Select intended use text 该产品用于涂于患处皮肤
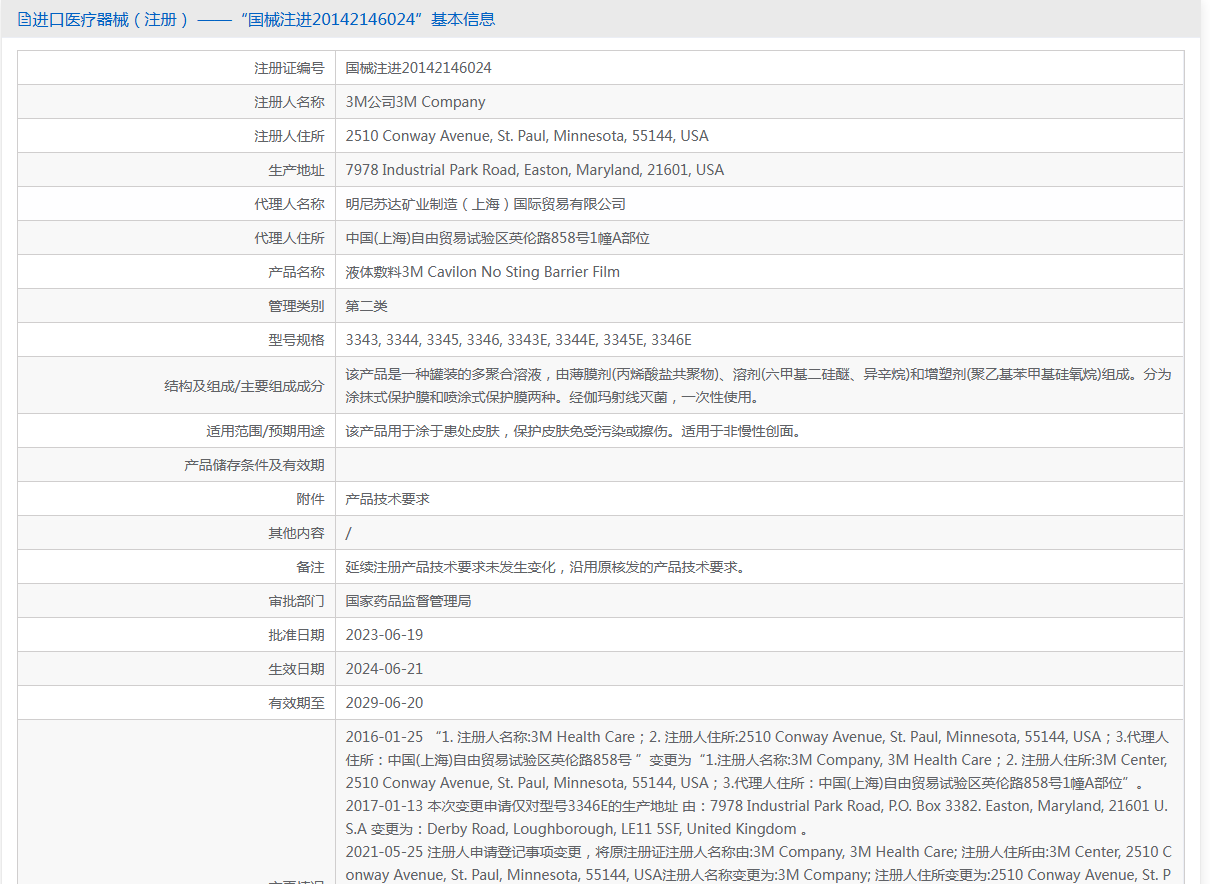 [573, 432]
